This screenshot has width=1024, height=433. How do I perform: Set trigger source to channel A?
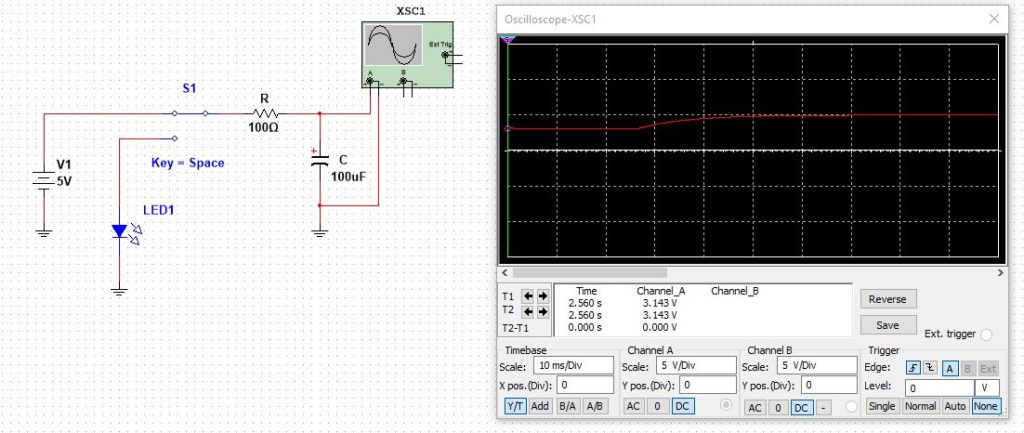point(950,368)
